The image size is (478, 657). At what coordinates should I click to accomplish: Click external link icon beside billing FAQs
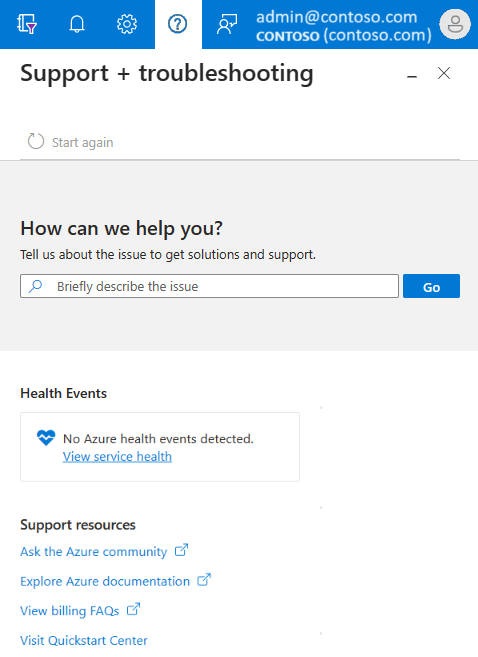(x=133, y=609)
